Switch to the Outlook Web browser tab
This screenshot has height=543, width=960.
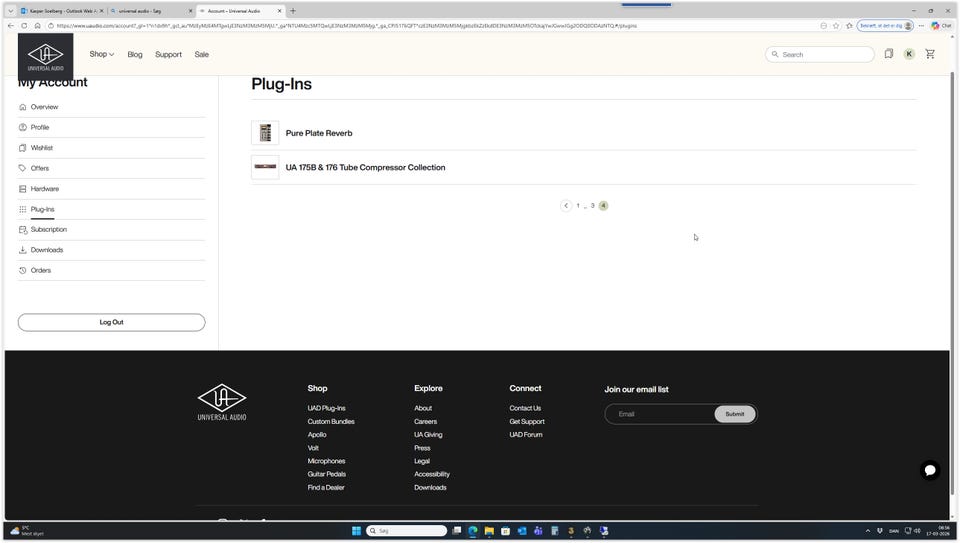point(60,11)
